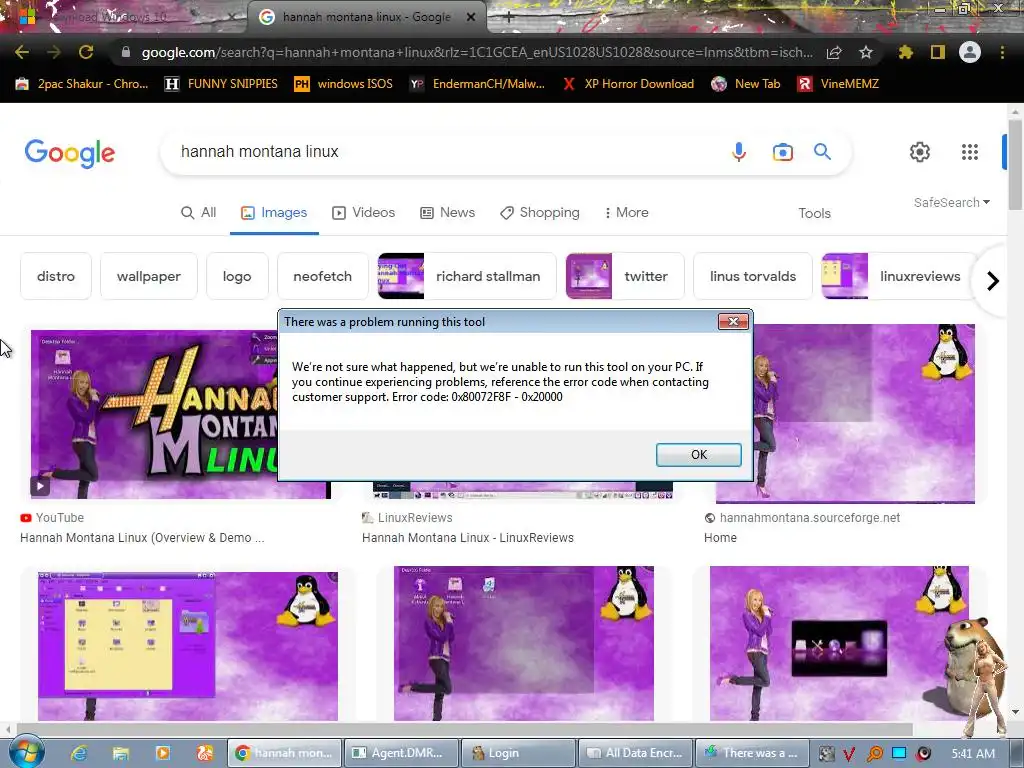The height and width of the screenshot is (768, 1024).
Task: Go forward in Chrome
Action: tap(54, 52)
